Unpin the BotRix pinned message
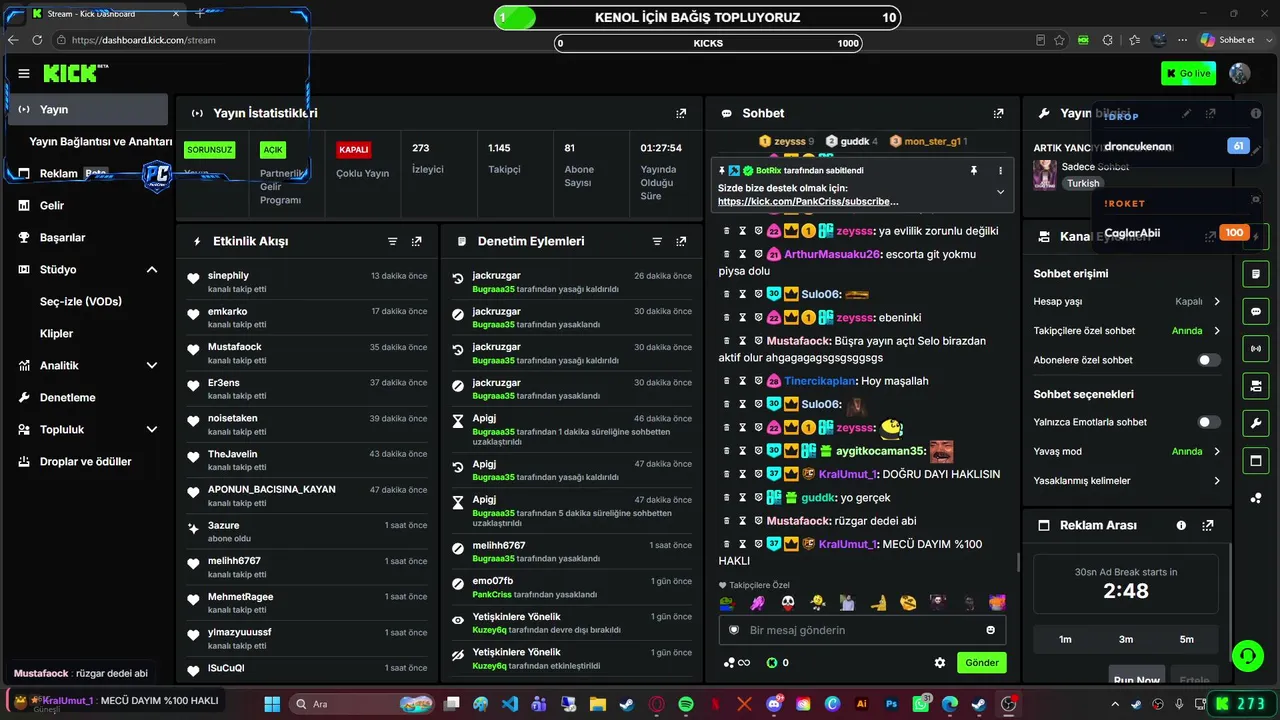The image size is (1280, 720). point(973,171)
